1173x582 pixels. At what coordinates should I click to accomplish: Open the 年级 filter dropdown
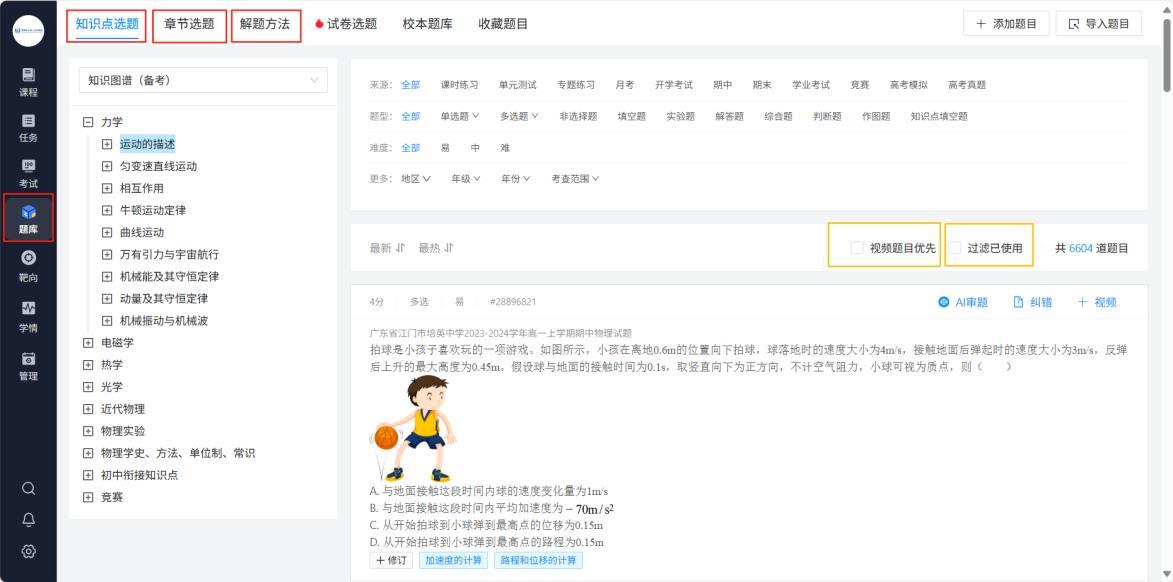[x=465, y=179]
